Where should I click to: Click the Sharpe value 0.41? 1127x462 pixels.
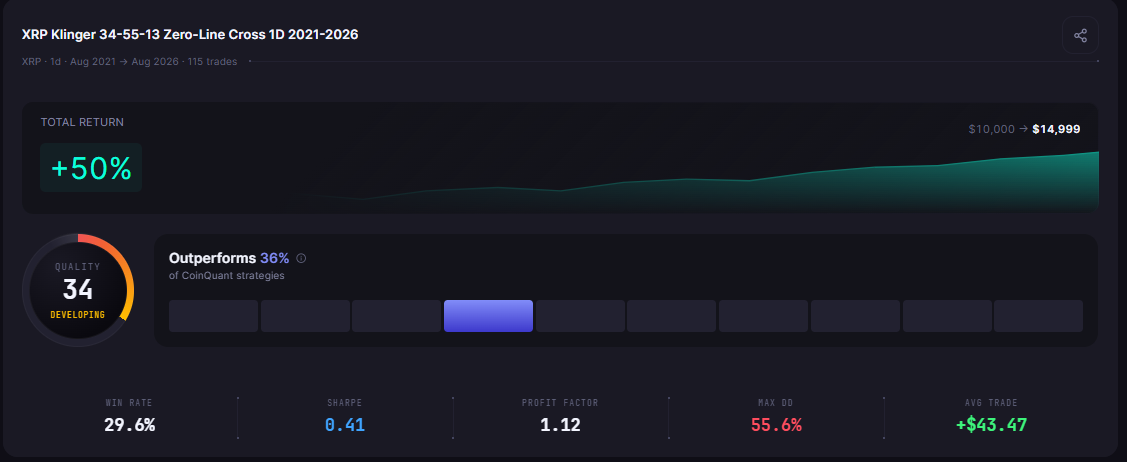click(x=345, y=425)
